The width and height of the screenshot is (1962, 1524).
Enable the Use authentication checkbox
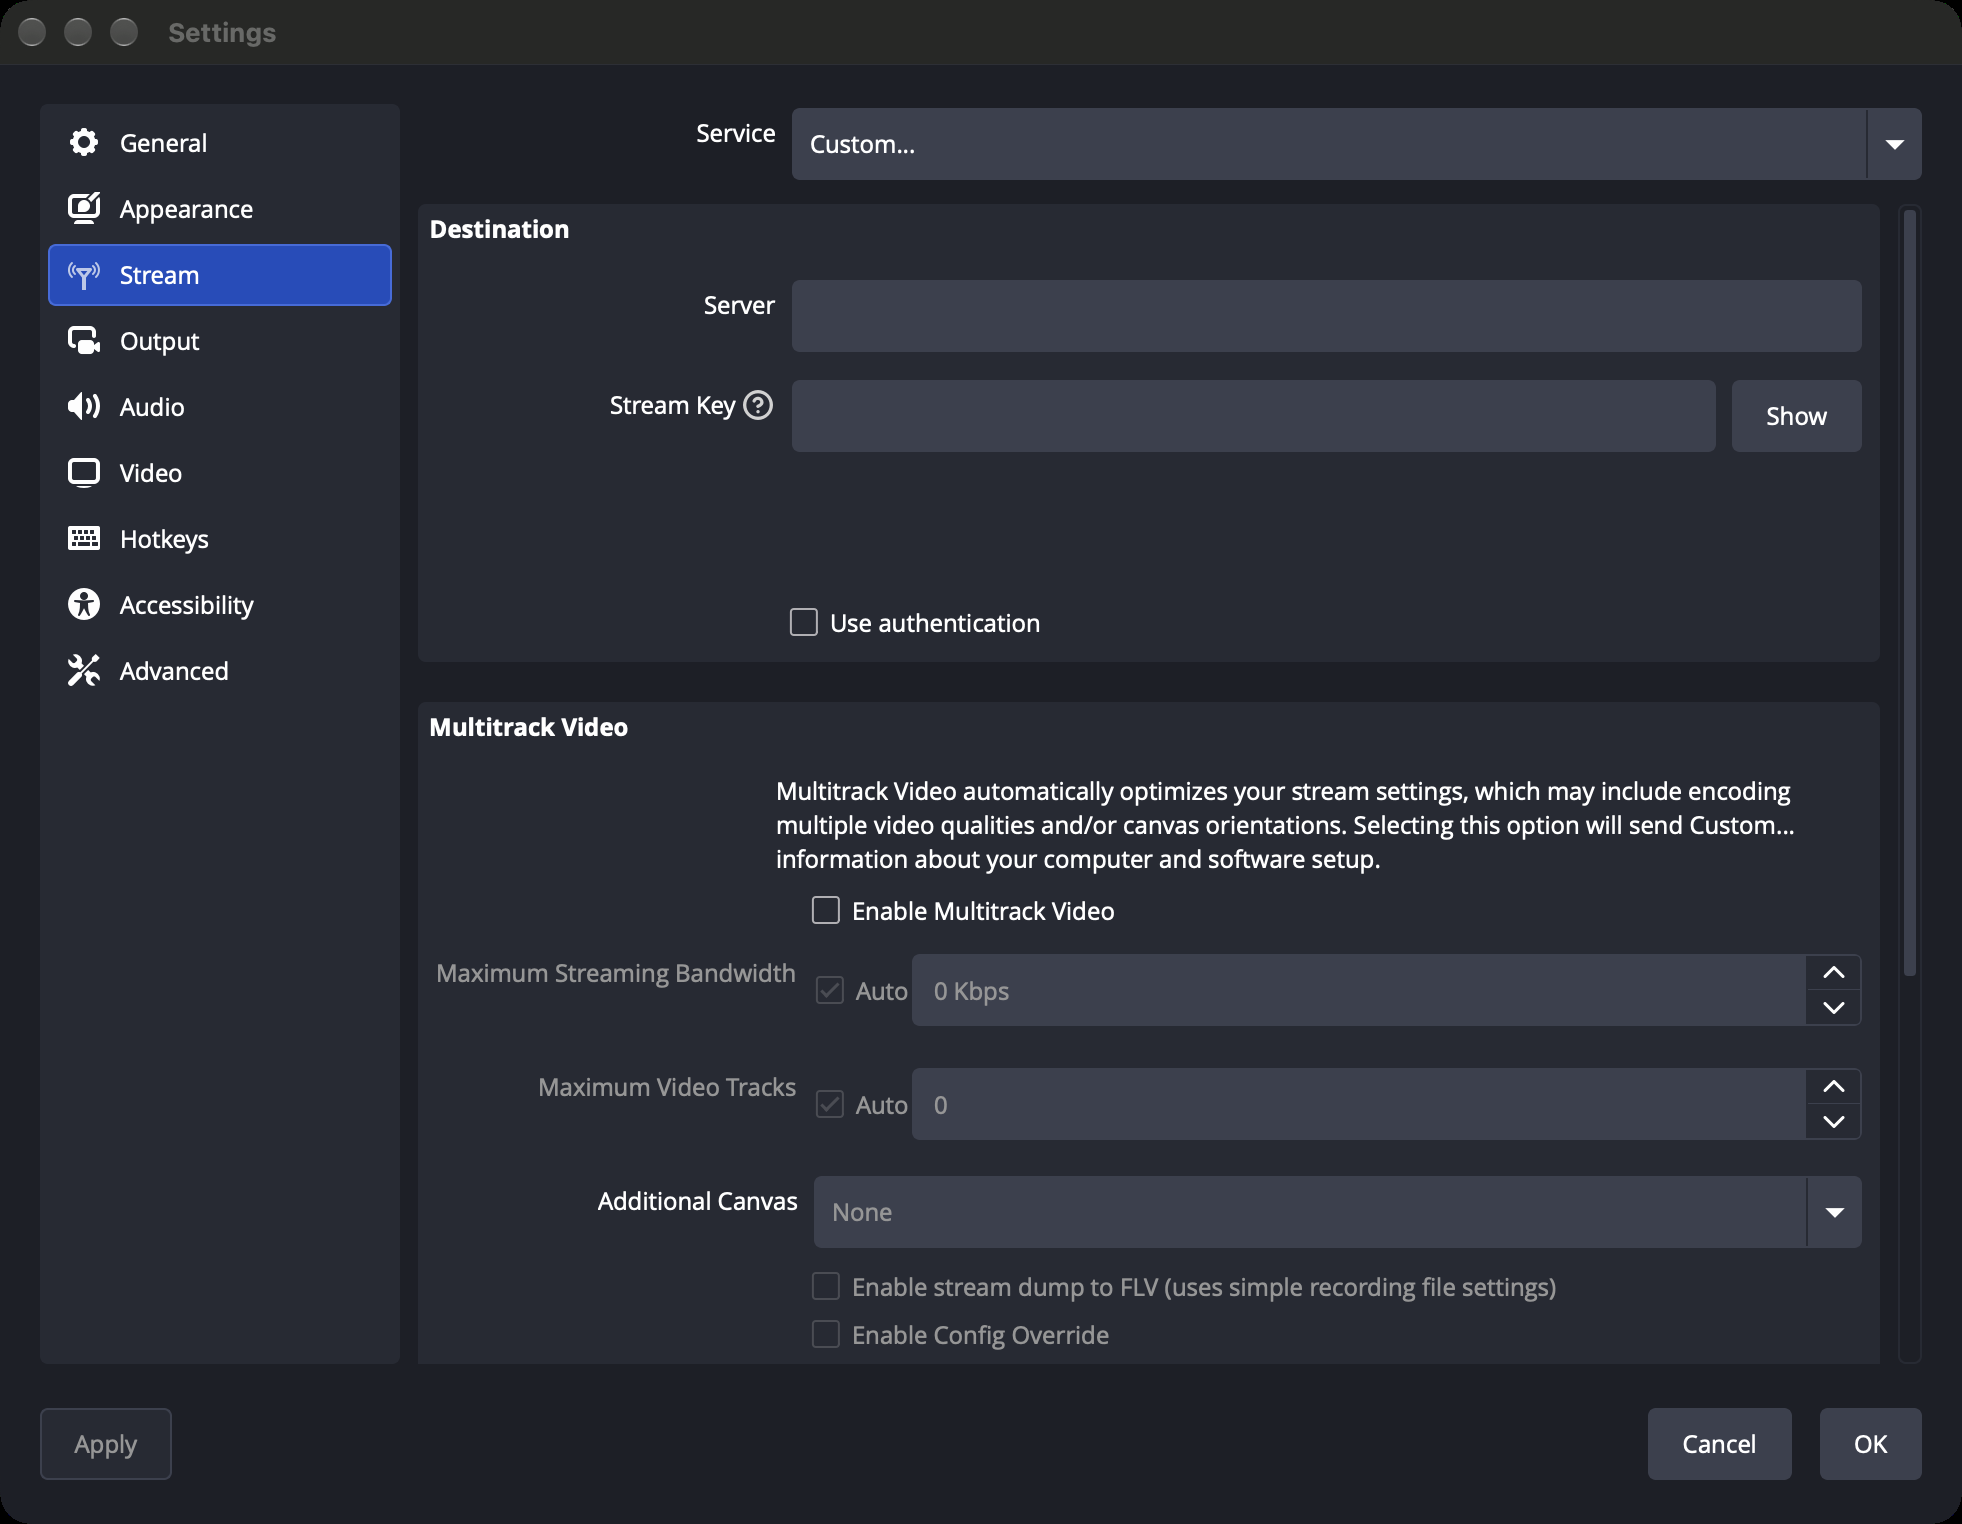point(804,623)
